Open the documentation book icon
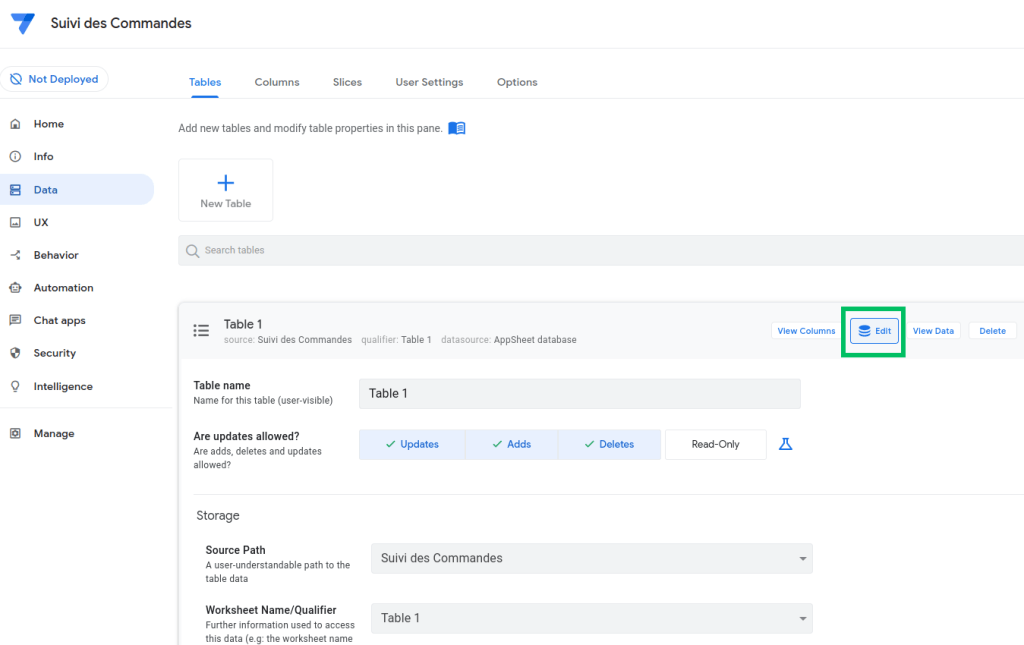This screenshot has width=1024, height=645. (457, 128)
